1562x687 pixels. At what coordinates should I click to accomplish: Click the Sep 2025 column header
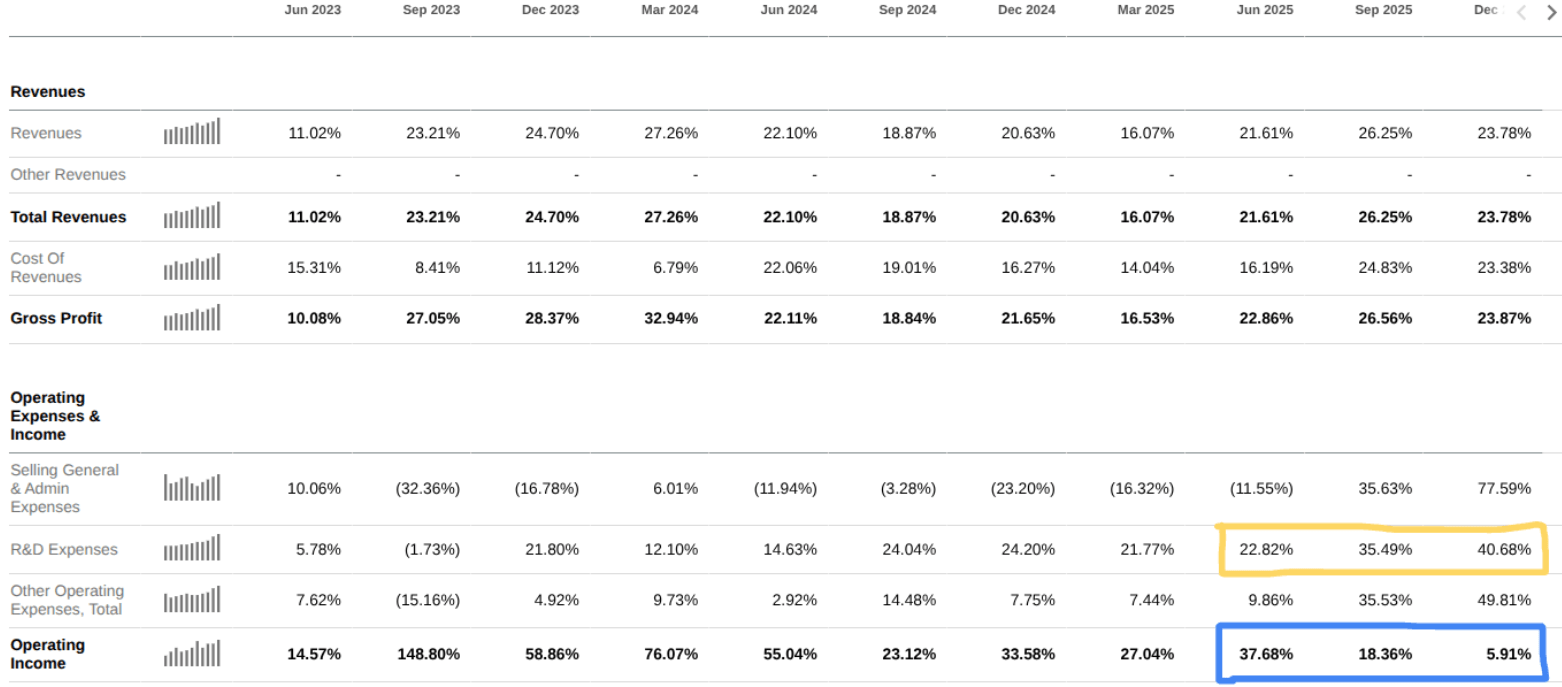tap(1383, 10)
